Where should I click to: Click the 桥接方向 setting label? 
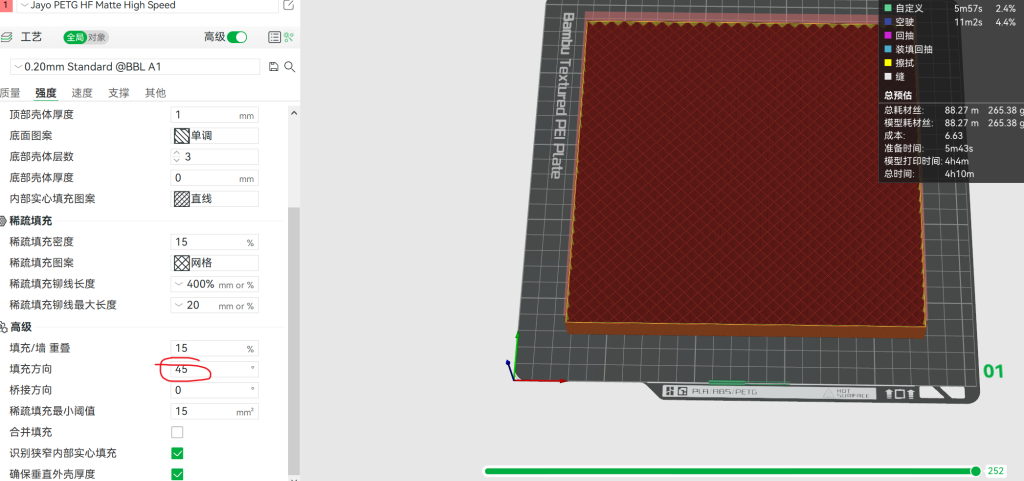point(31,390)
